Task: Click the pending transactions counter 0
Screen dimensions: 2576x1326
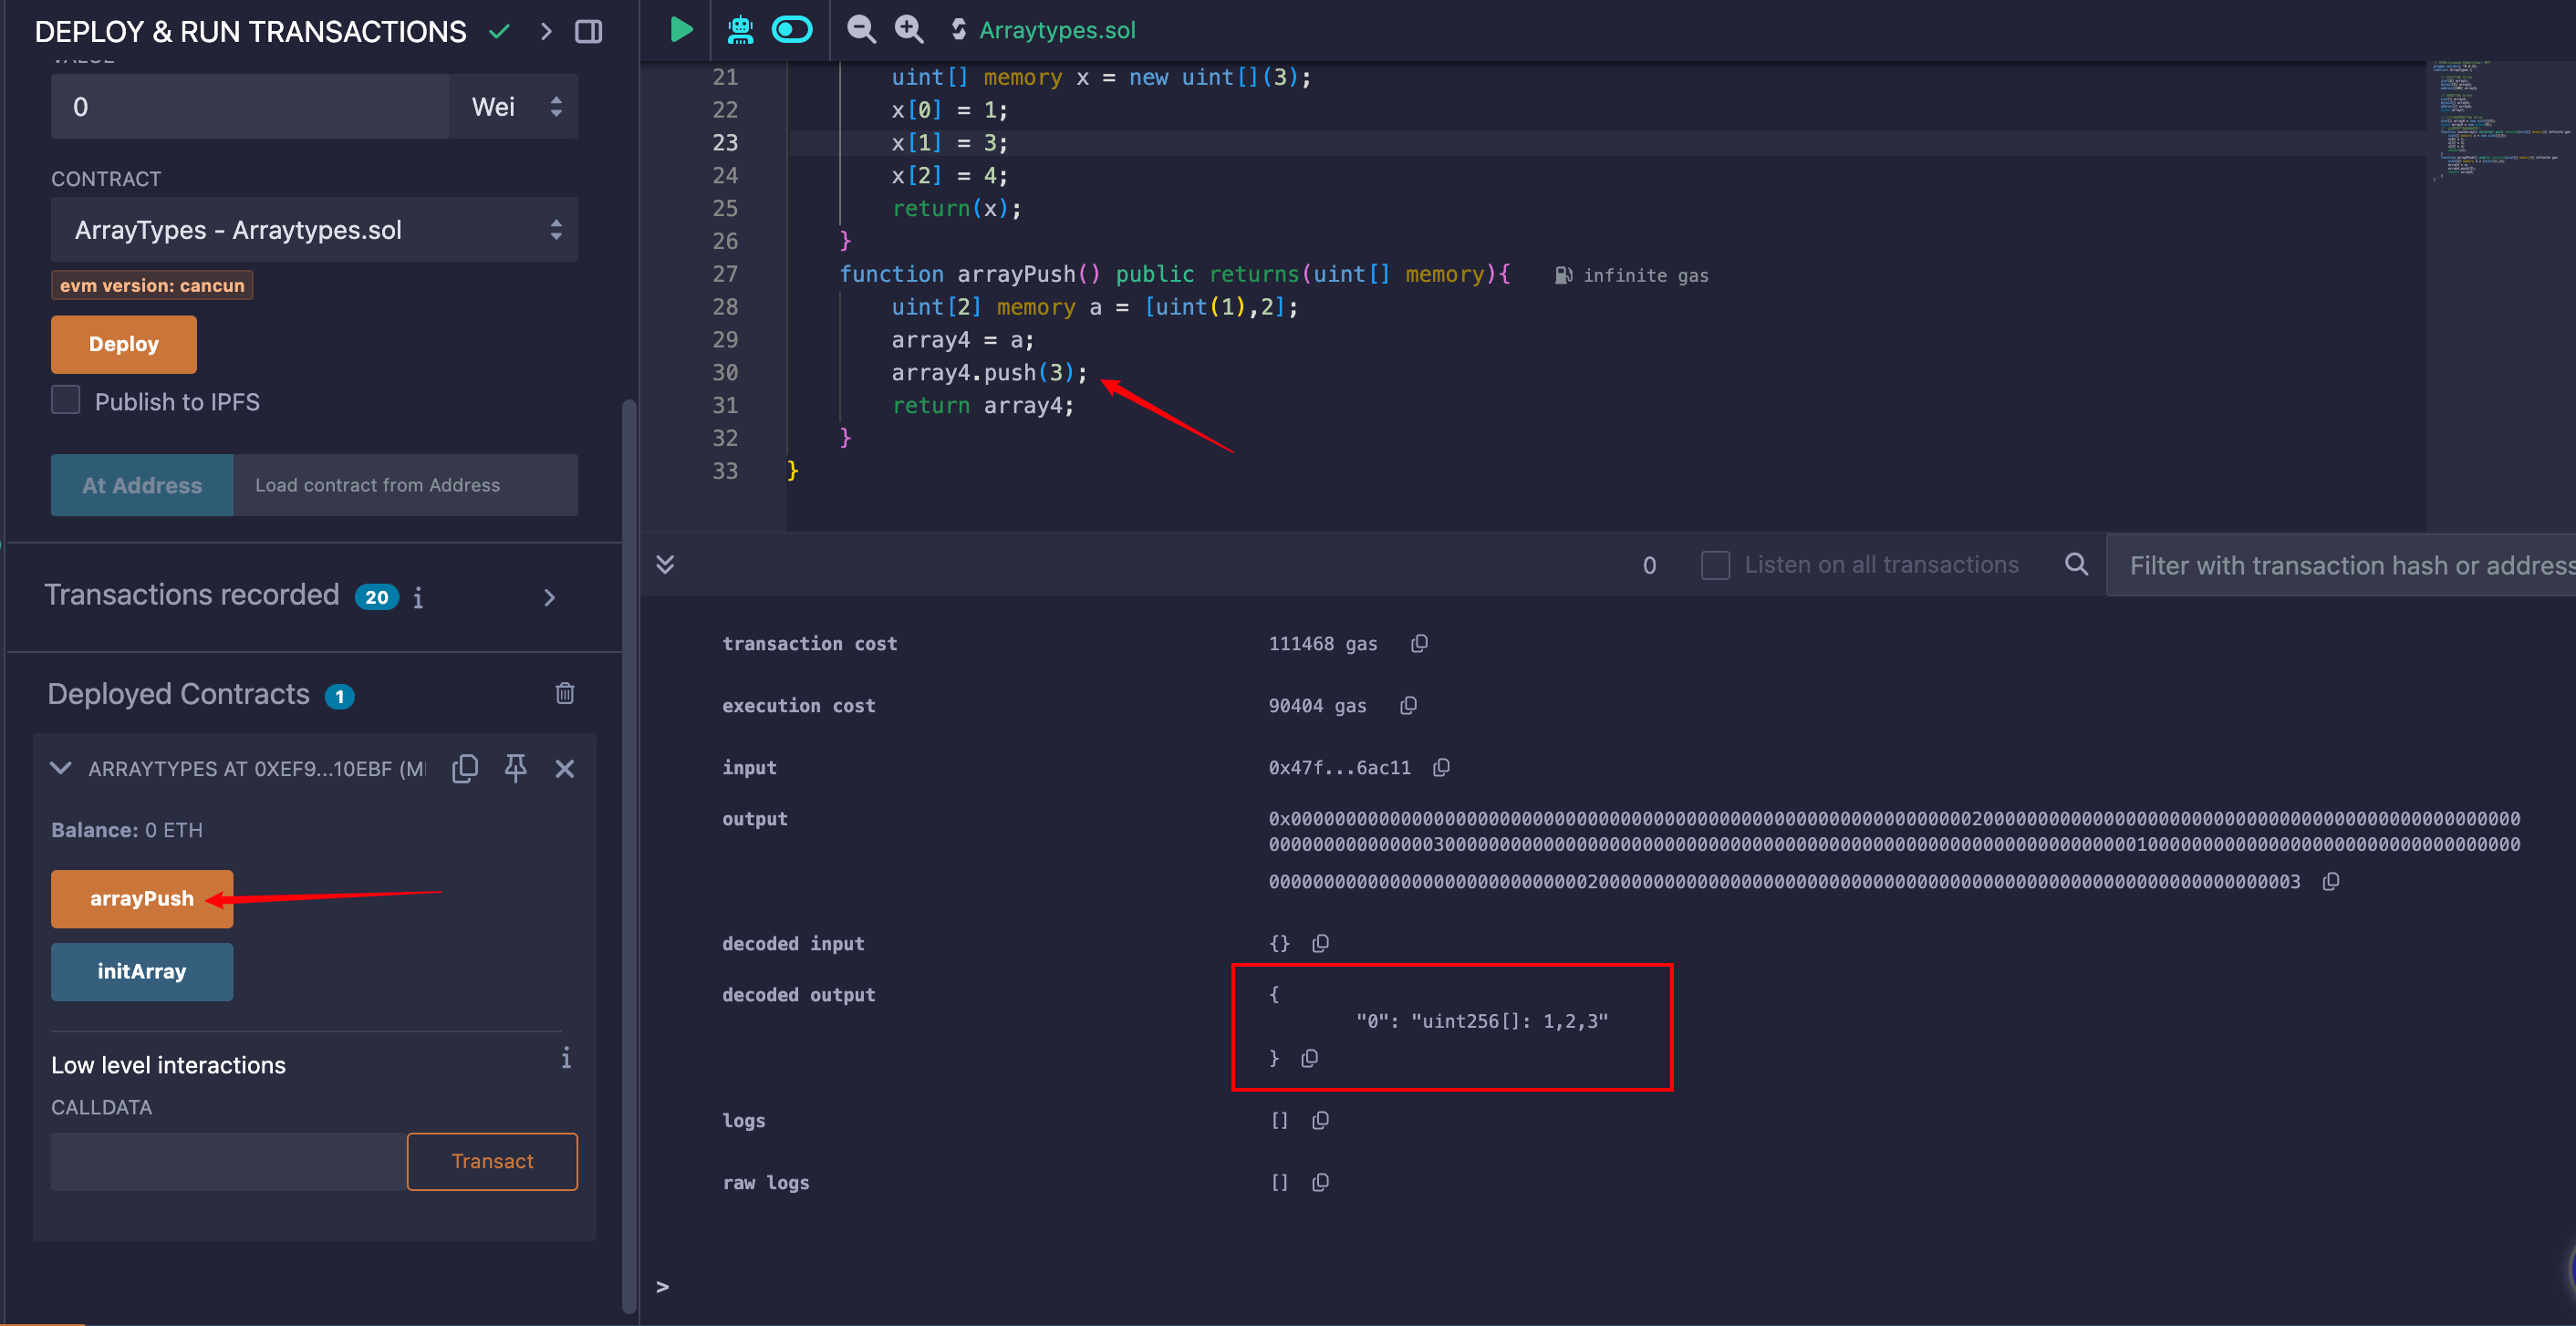Action: coord(1649,565)
